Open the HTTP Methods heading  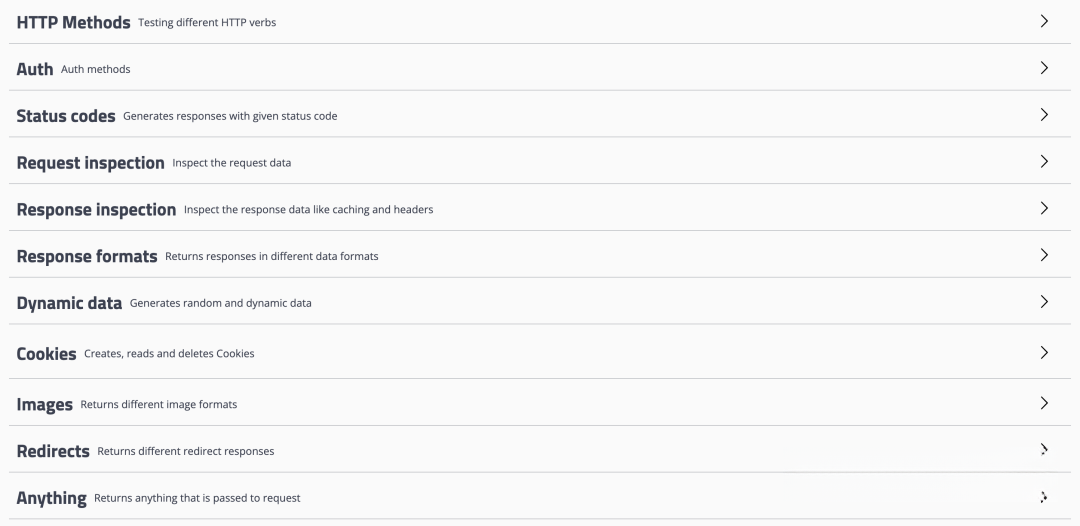(73, 22)
